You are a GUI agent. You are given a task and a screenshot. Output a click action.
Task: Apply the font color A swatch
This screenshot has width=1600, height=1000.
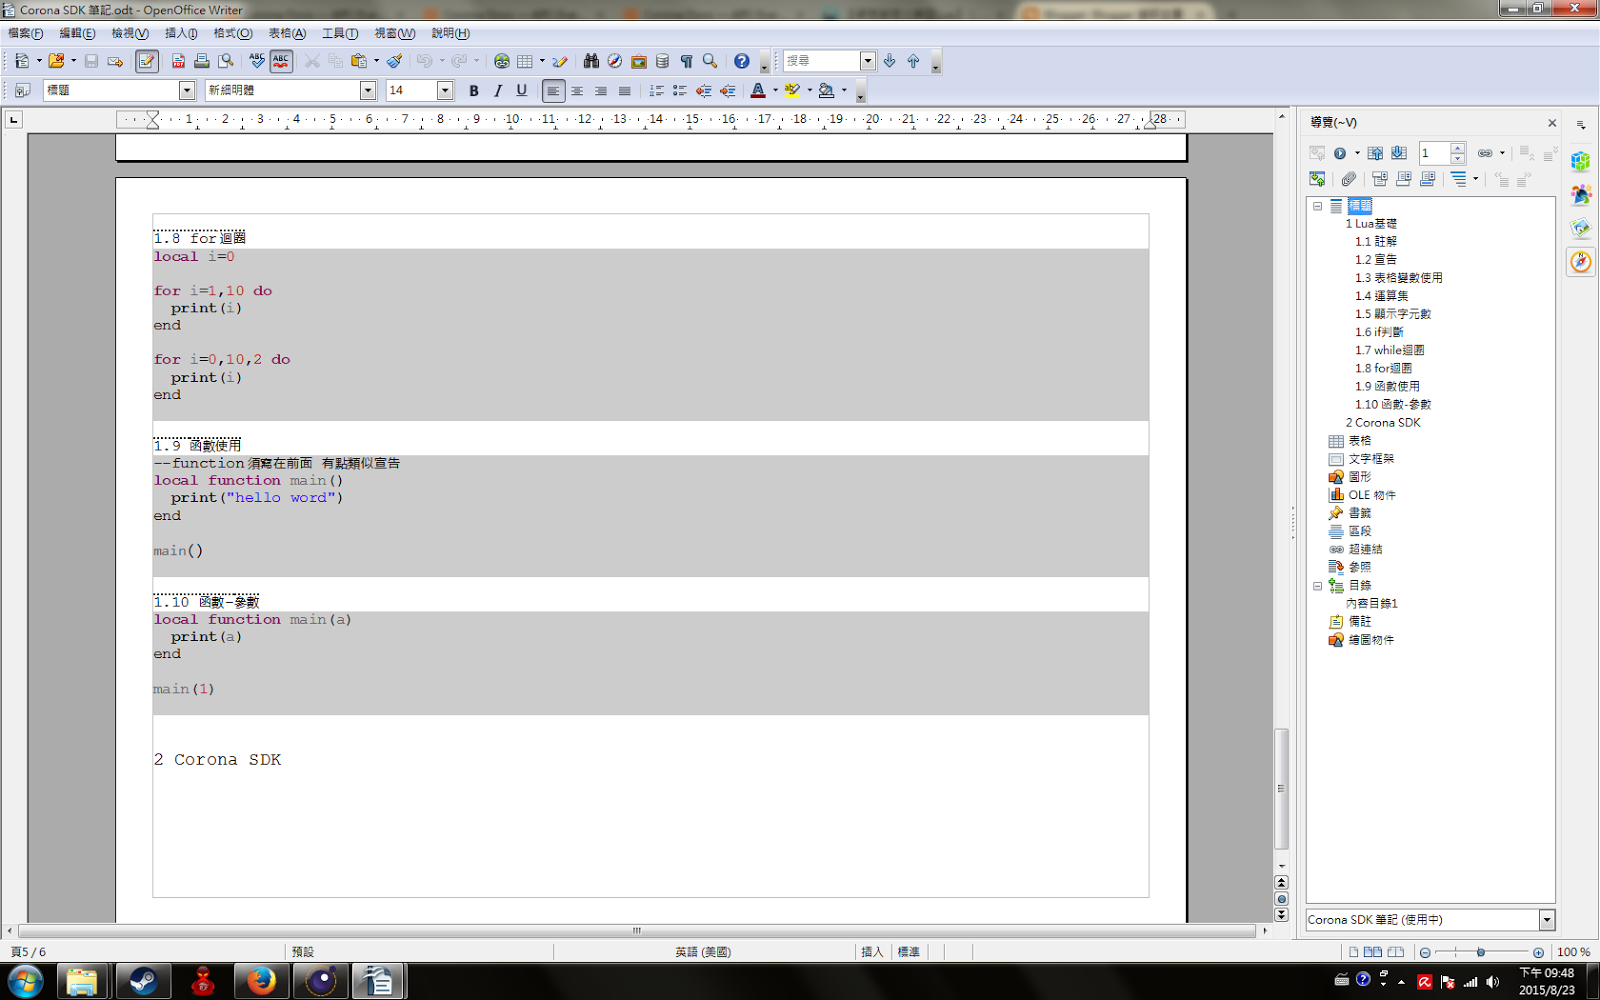(x=758, y=90)
